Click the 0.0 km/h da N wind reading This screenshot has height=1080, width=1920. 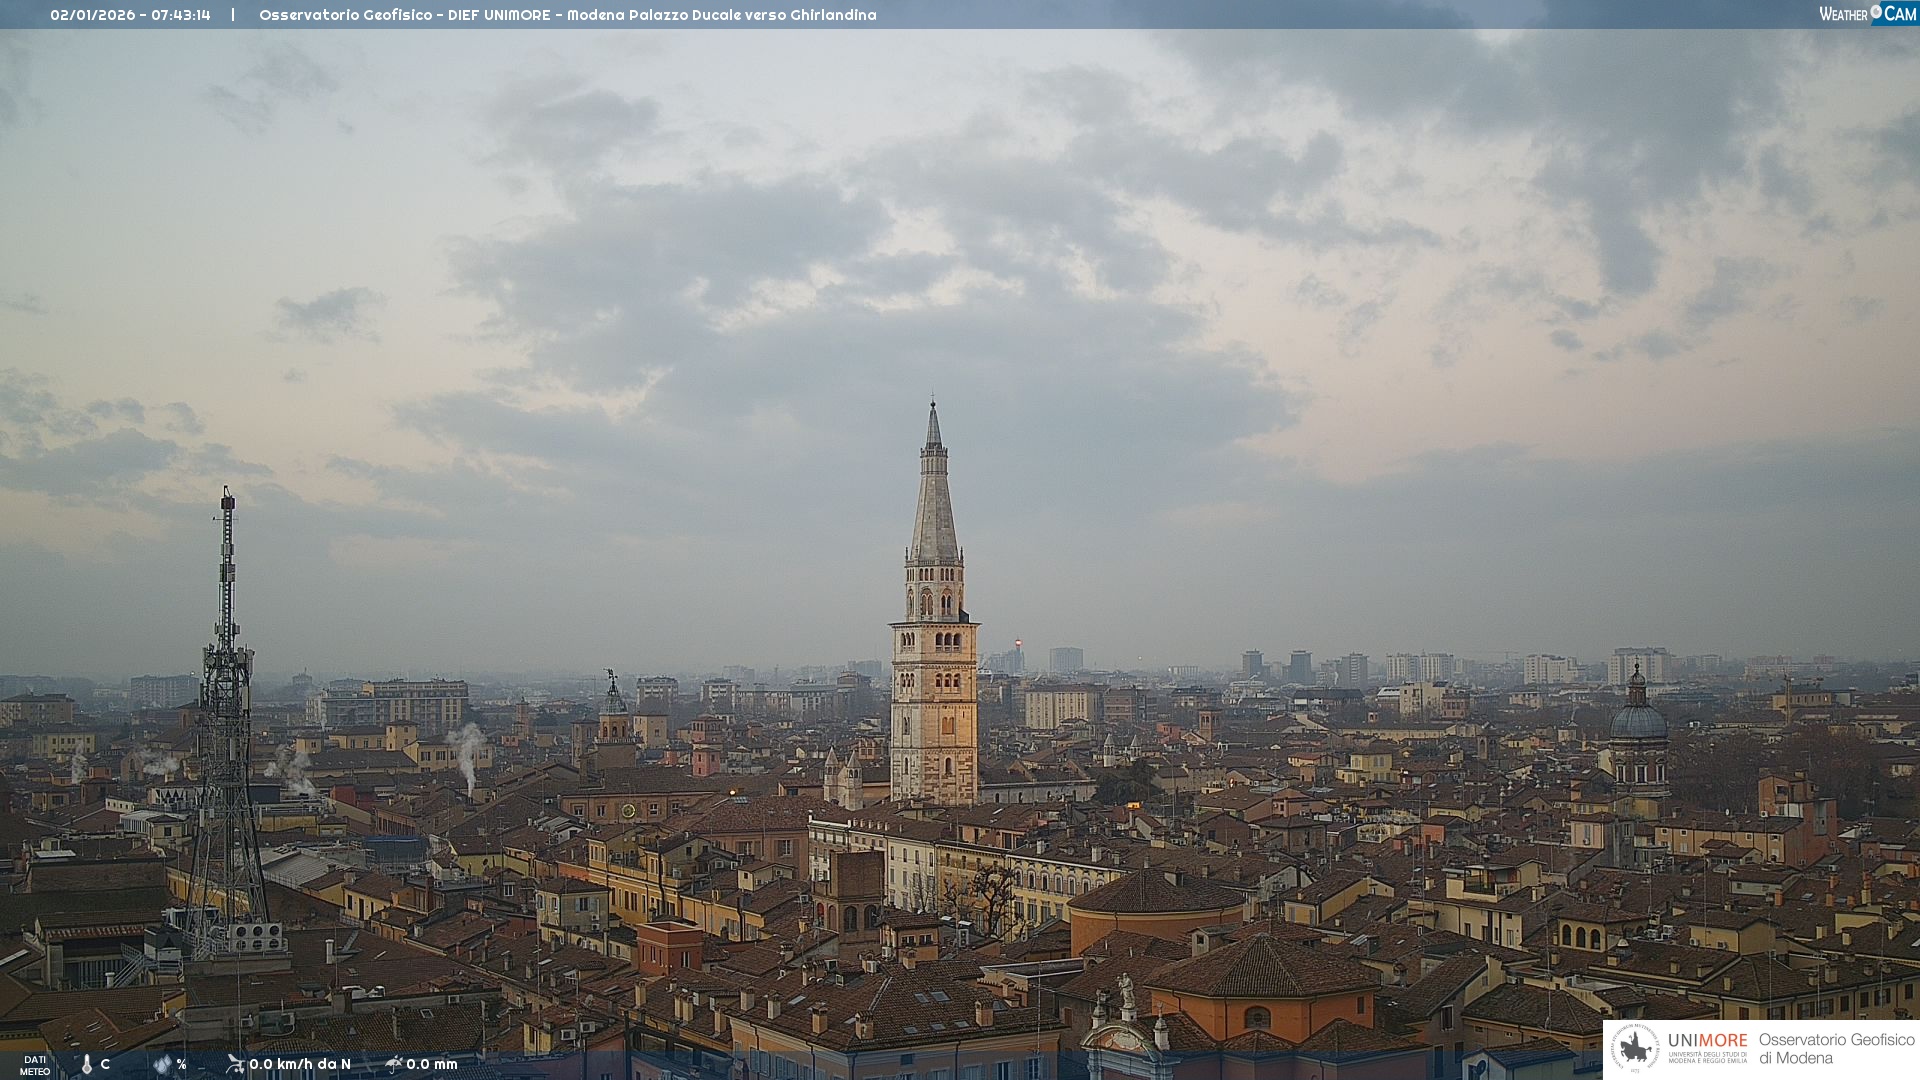(300, 1064)
